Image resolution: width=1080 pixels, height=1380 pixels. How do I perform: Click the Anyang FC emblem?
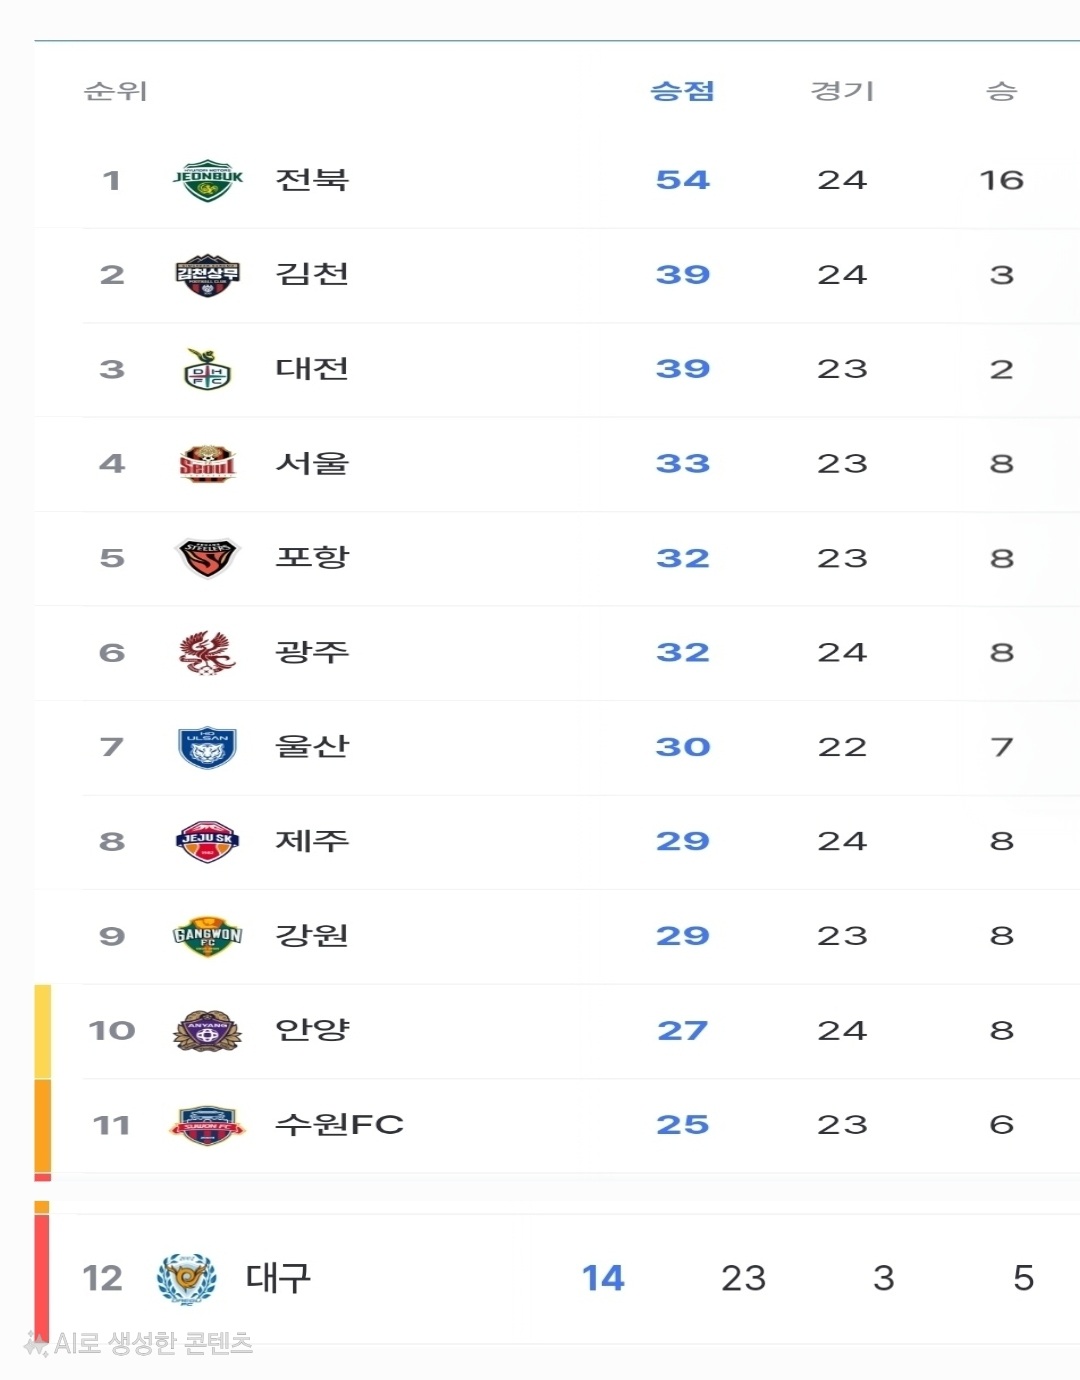pos(208,1030)
